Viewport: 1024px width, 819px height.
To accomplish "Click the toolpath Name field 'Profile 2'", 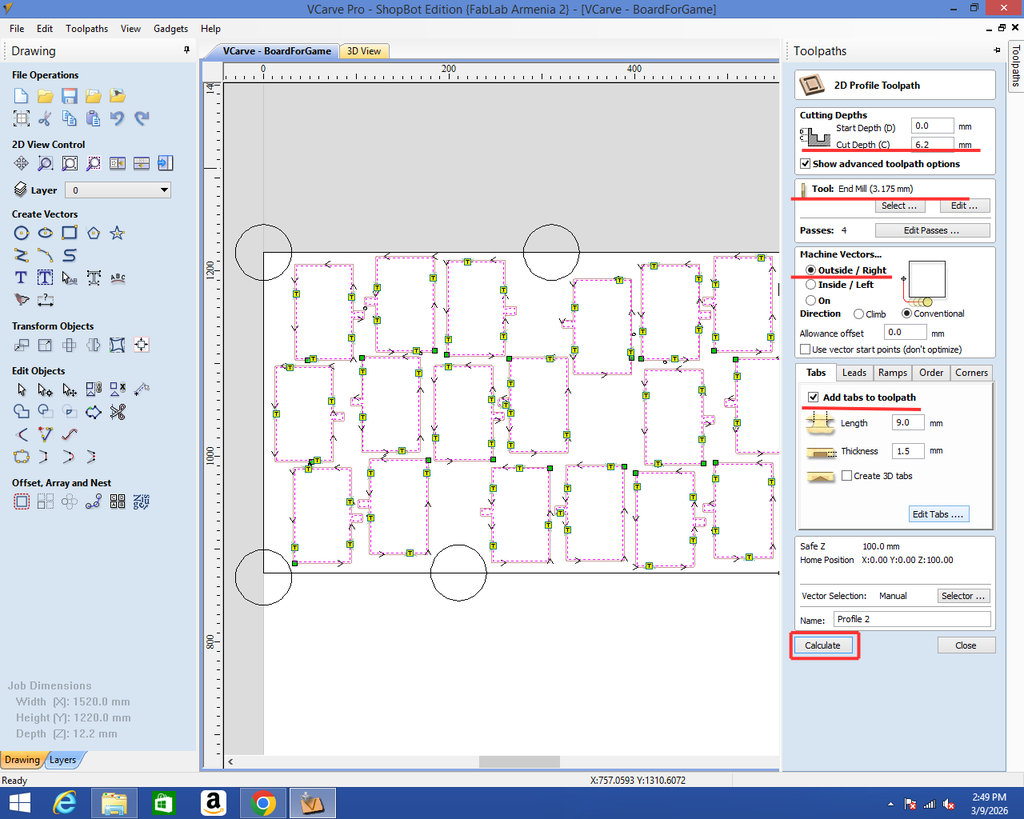I will click(912, 619).
